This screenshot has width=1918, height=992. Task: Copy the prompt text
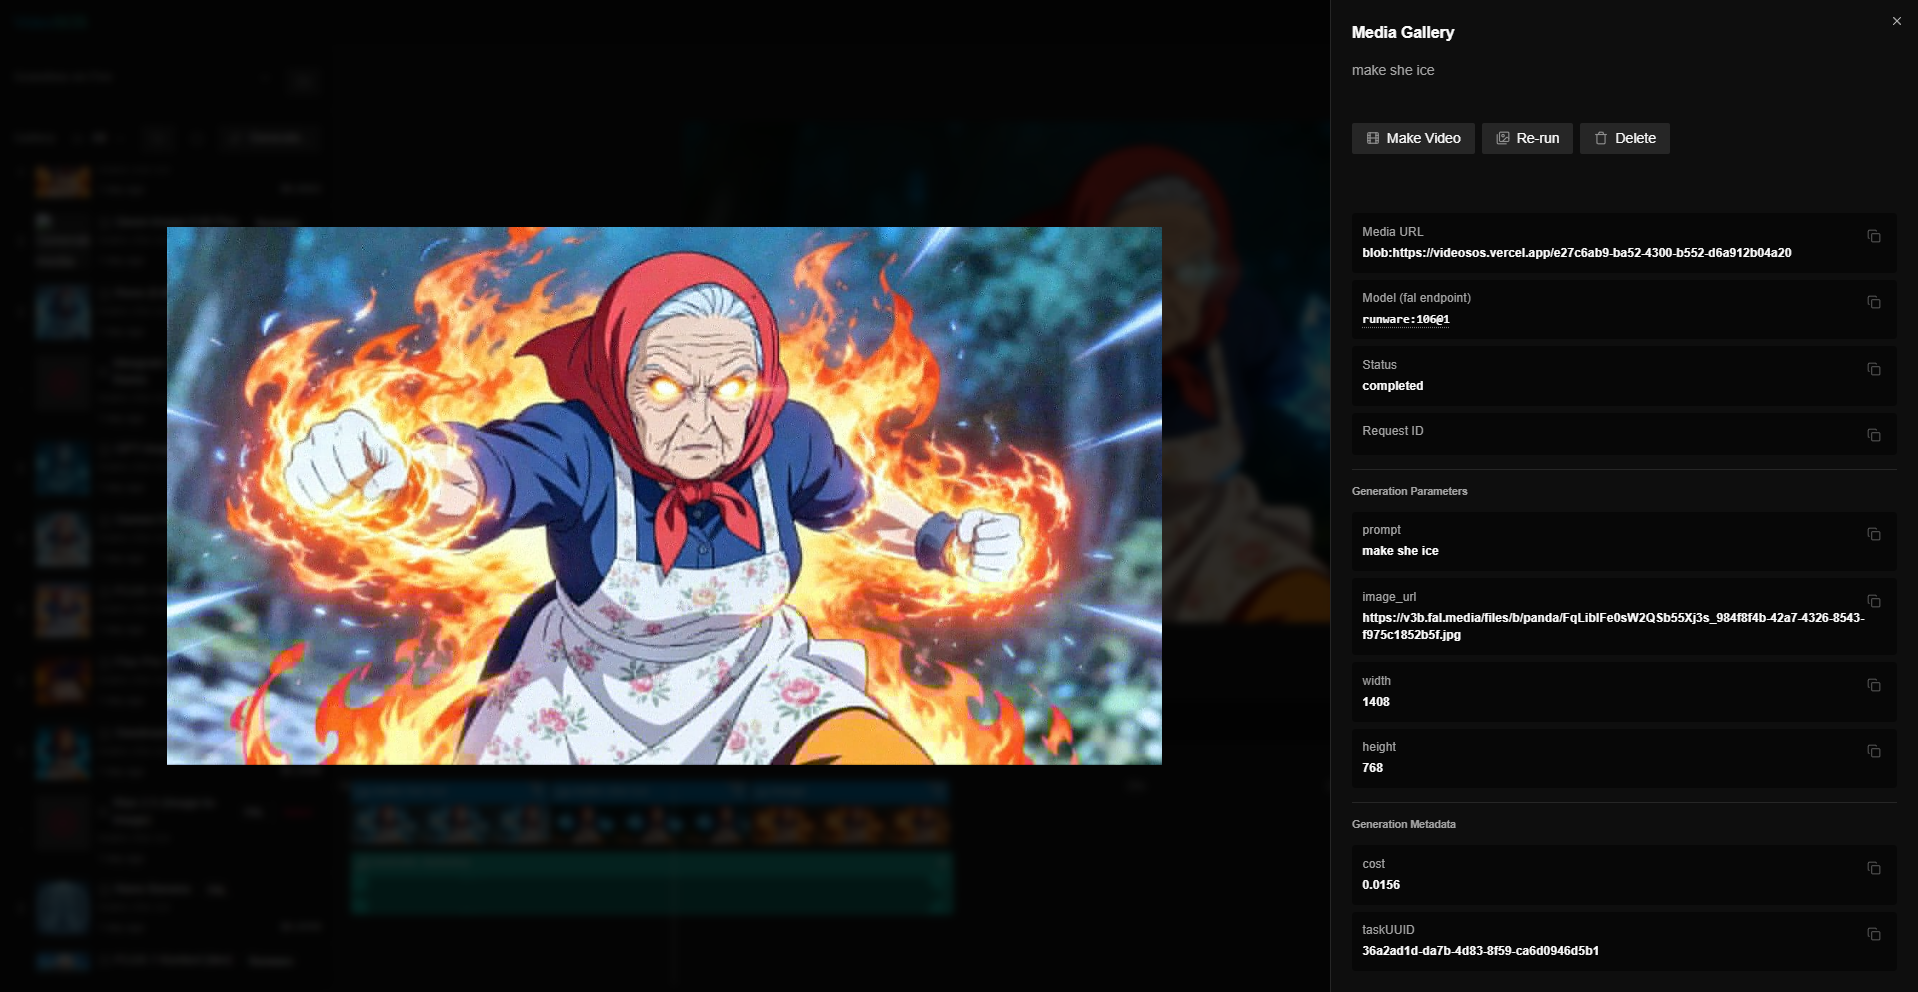click(x=1873, y=535)
